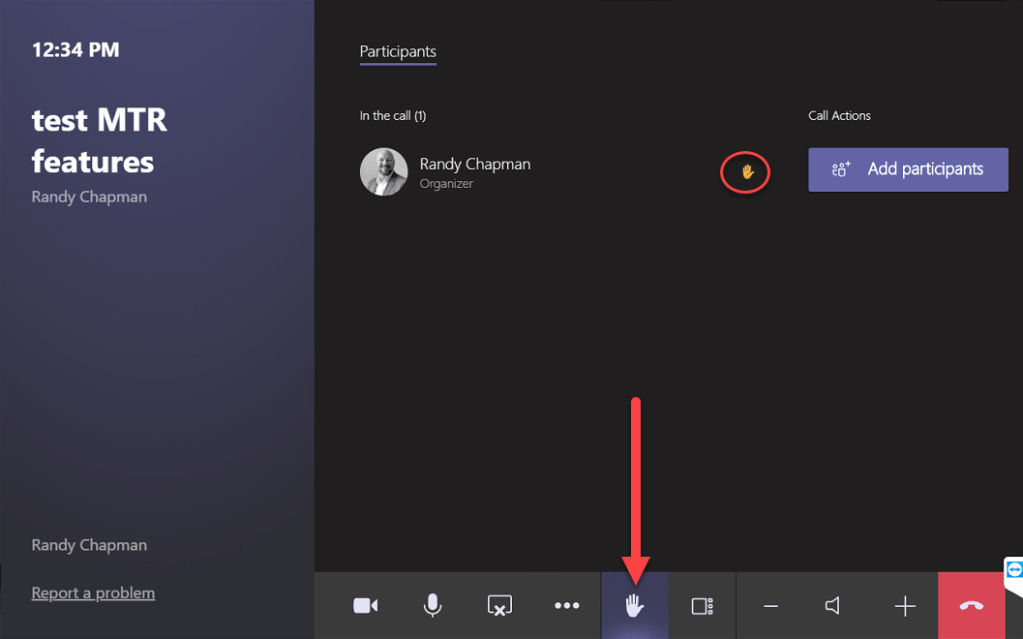Image resolution: width=1023 pixels, height=639 pixels.
Task: Open the Report a problem link
Action: 93,593
